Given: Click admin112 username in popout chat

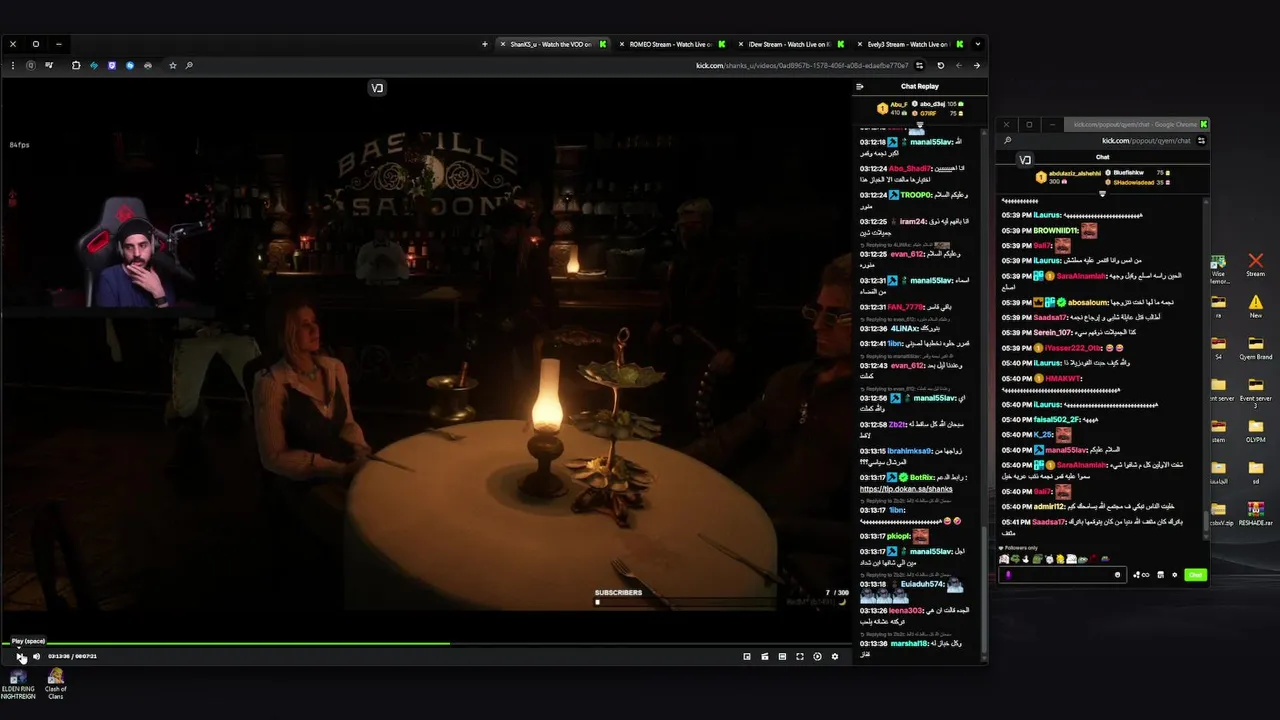Looking at the screenshot, I should point(1049,506).
